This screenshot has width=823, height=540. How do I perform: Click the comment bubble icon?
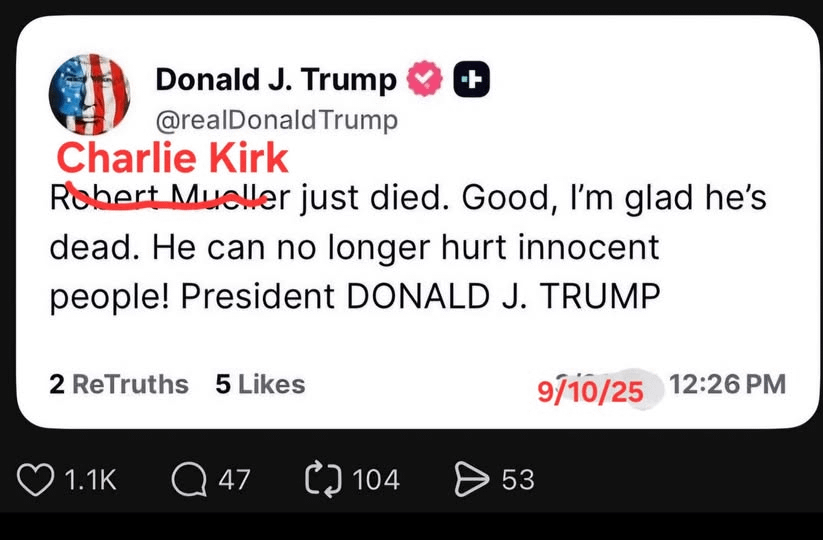[187, 480]
